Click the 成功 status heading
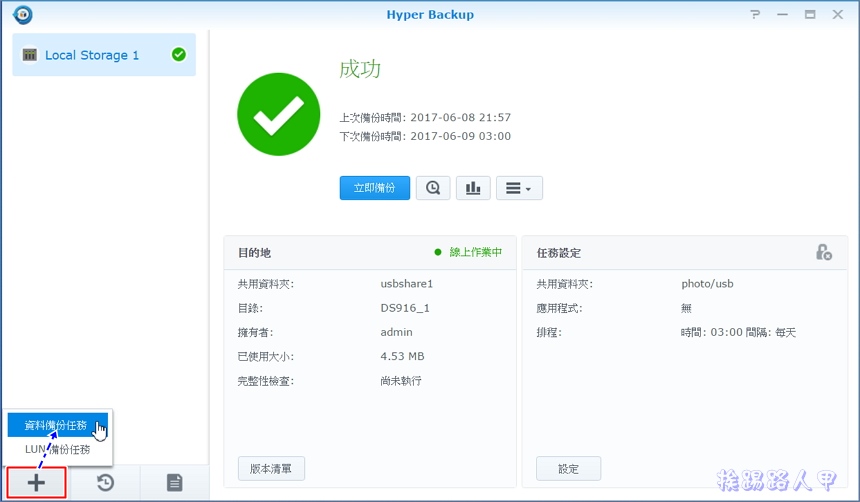 360,69
